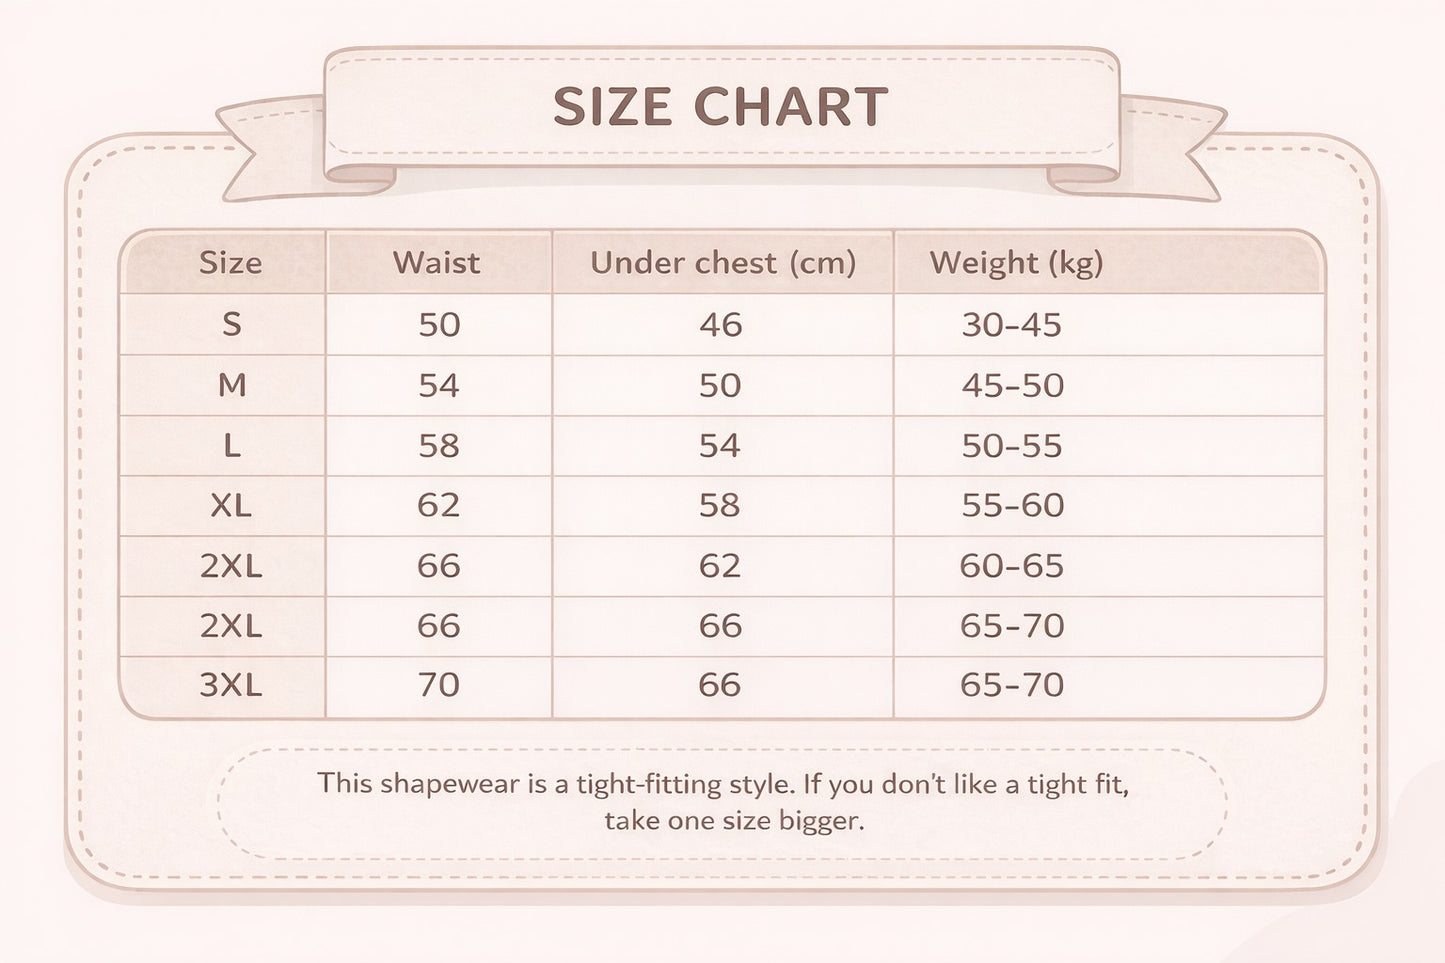This screenshot has height=963, width=1445.
Task: Select the 3XL size row label
Action: pos(231,685)
